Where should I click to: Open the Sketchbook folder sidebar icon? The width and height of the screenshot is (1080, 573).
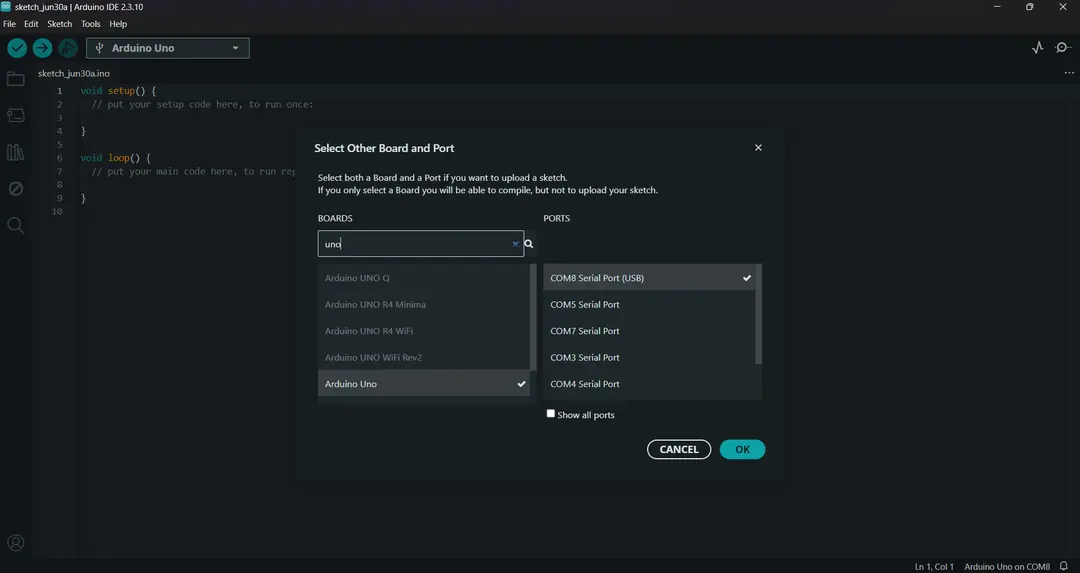[x=15, y=79]
